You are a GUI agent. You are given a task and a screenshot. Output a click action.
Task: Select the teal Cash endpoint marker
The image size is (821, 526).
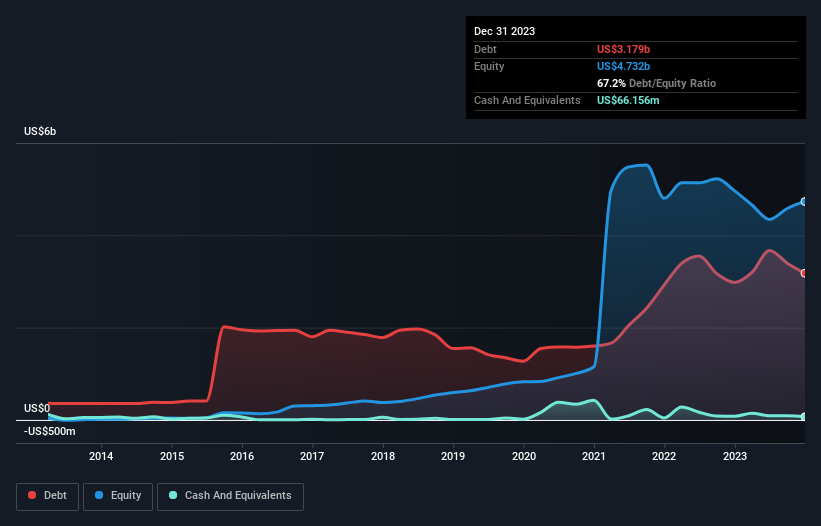tap(804, 417)
